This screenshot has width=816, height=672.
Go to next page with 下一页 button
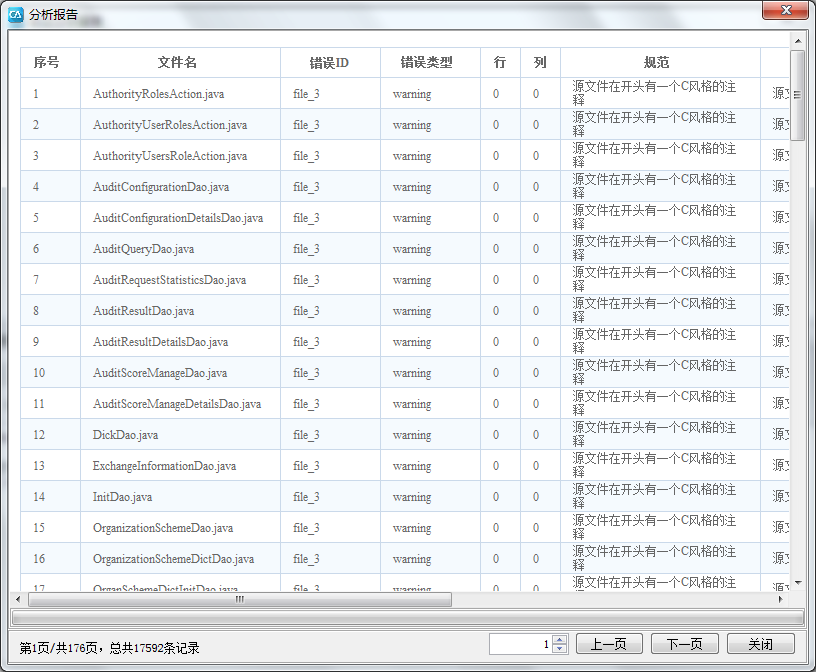pyautogui.click(x=684, y=644)
